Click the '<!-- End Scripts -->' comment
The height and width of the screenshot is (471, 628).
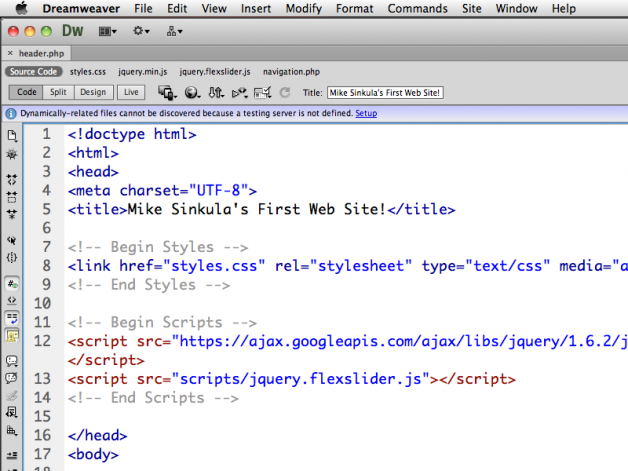pos(153,398)
